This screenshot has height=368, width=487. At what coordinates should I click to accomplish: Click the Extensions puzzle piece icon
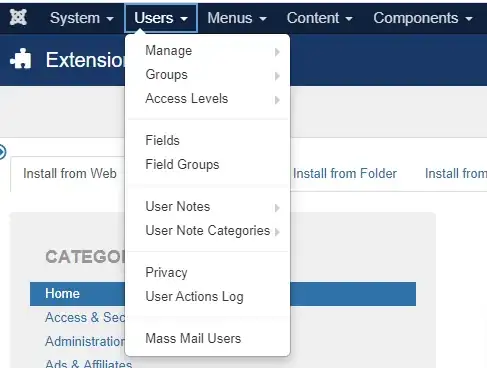pyautogui.click(x=21, y=59)
